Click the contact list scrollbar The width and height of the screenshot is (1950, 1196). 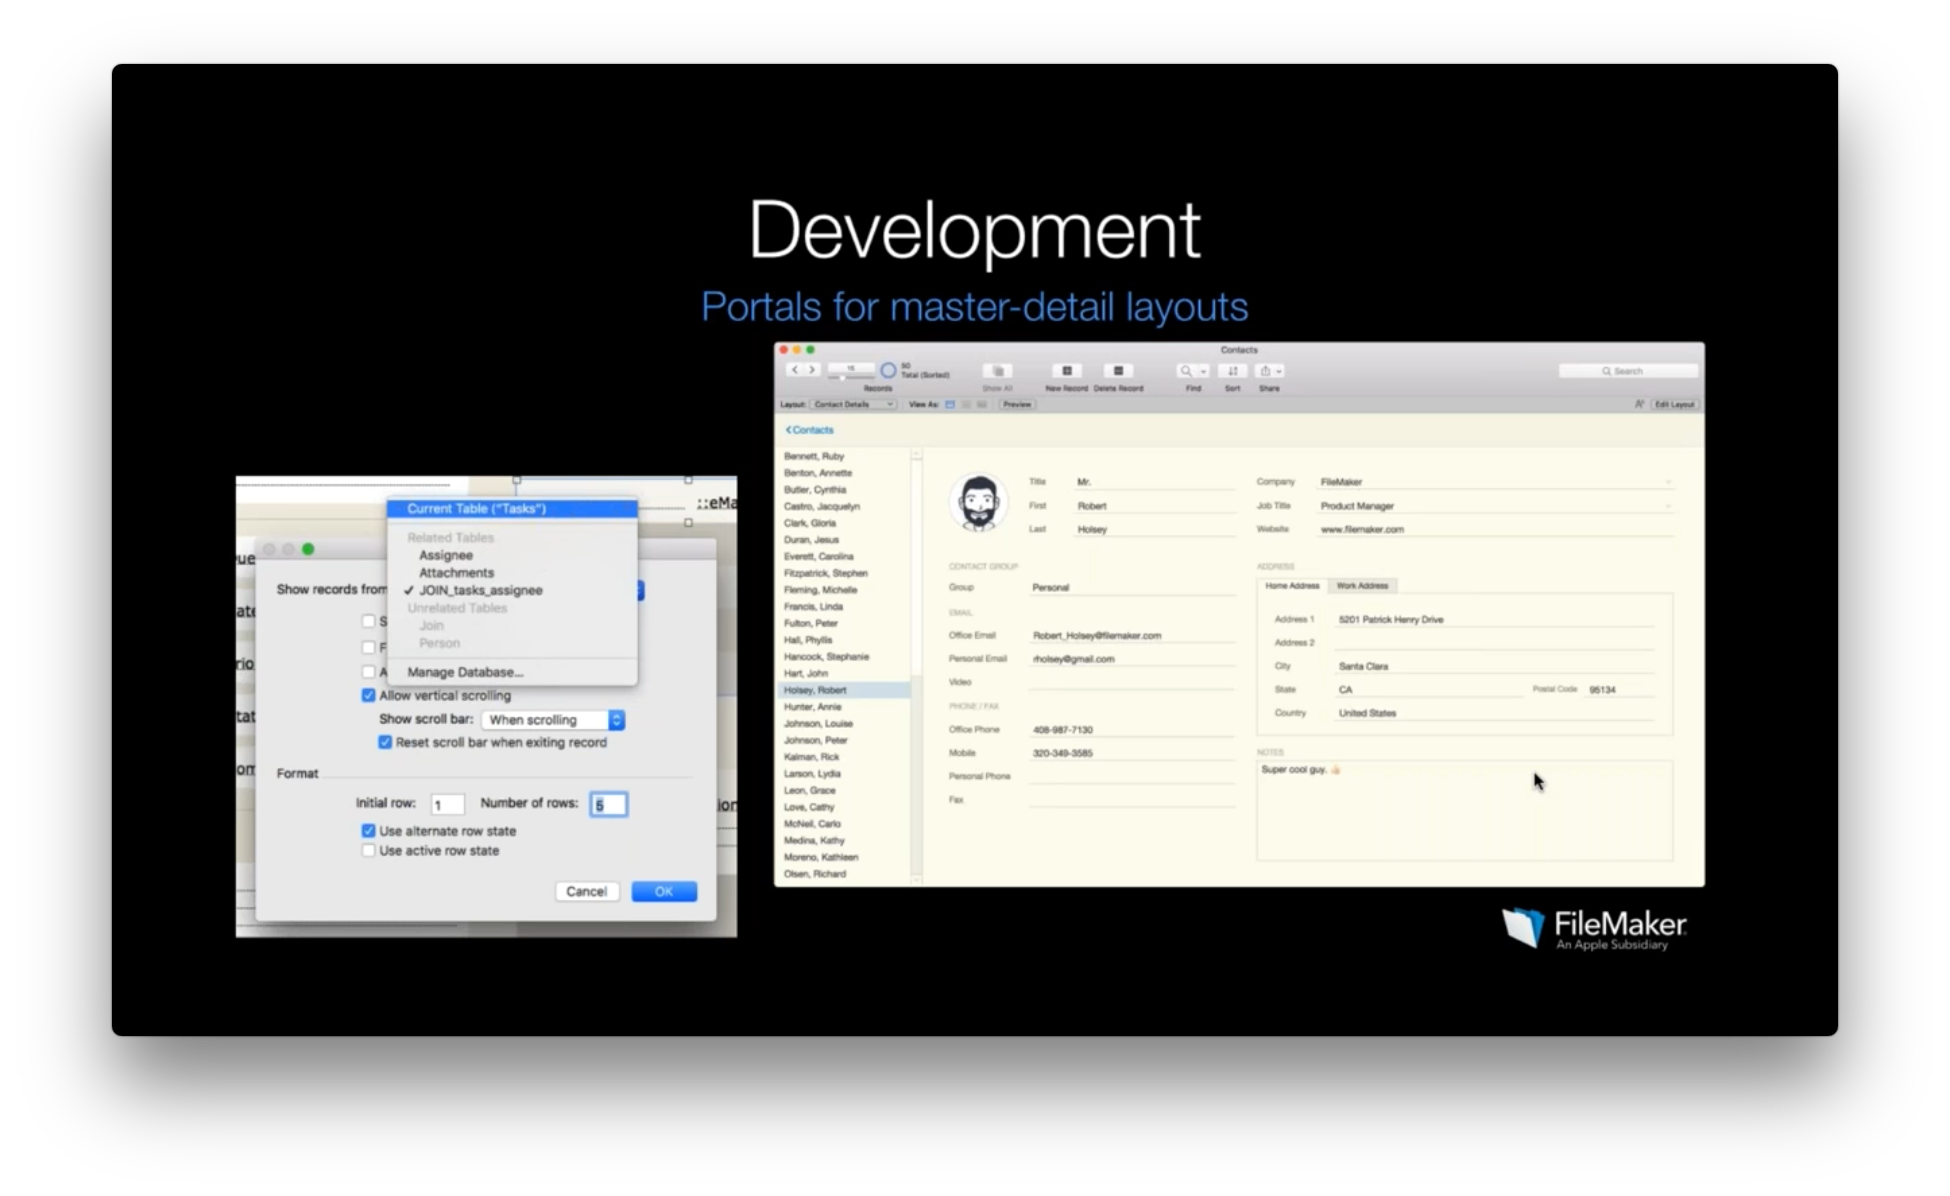click(915, 665)
